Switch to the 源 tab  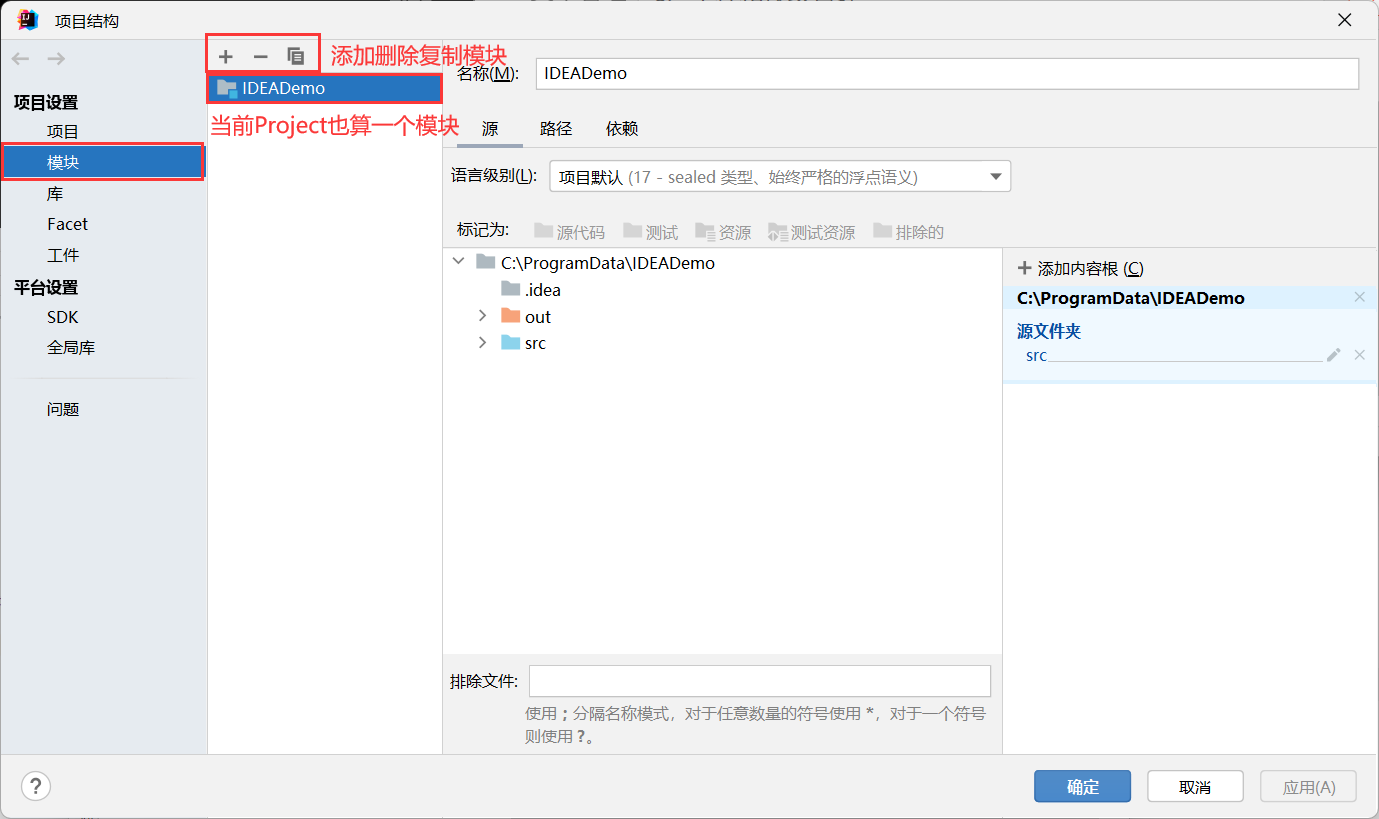[490, 128]
